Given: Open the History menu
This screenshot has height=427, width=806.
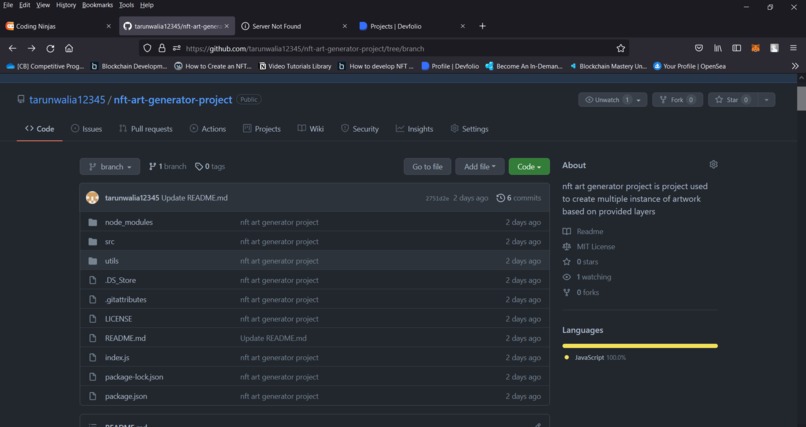Looking at the screenshot, I should point(66,5).
